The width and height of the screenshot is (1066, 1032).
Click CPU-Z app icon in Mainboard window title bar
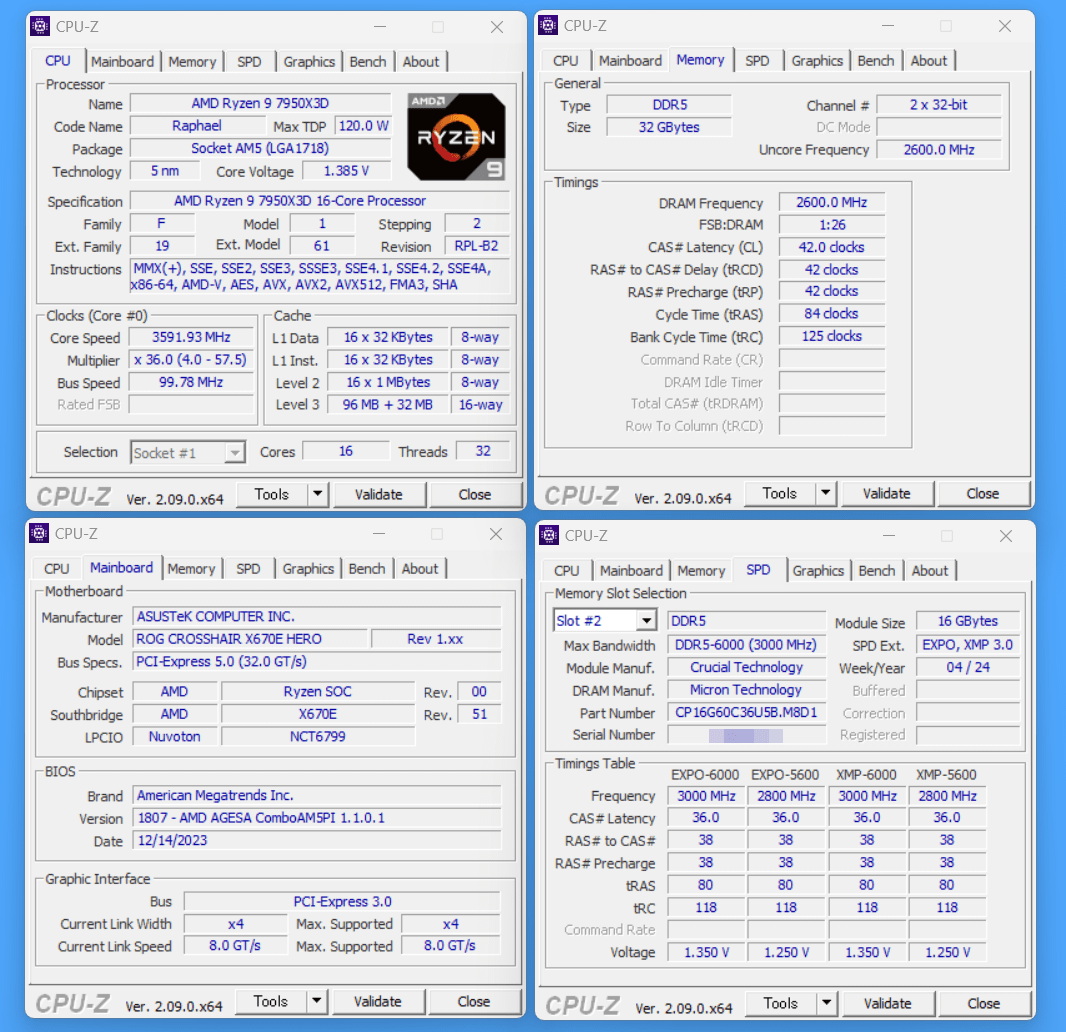pyautogui.click(x=39, y=534)
